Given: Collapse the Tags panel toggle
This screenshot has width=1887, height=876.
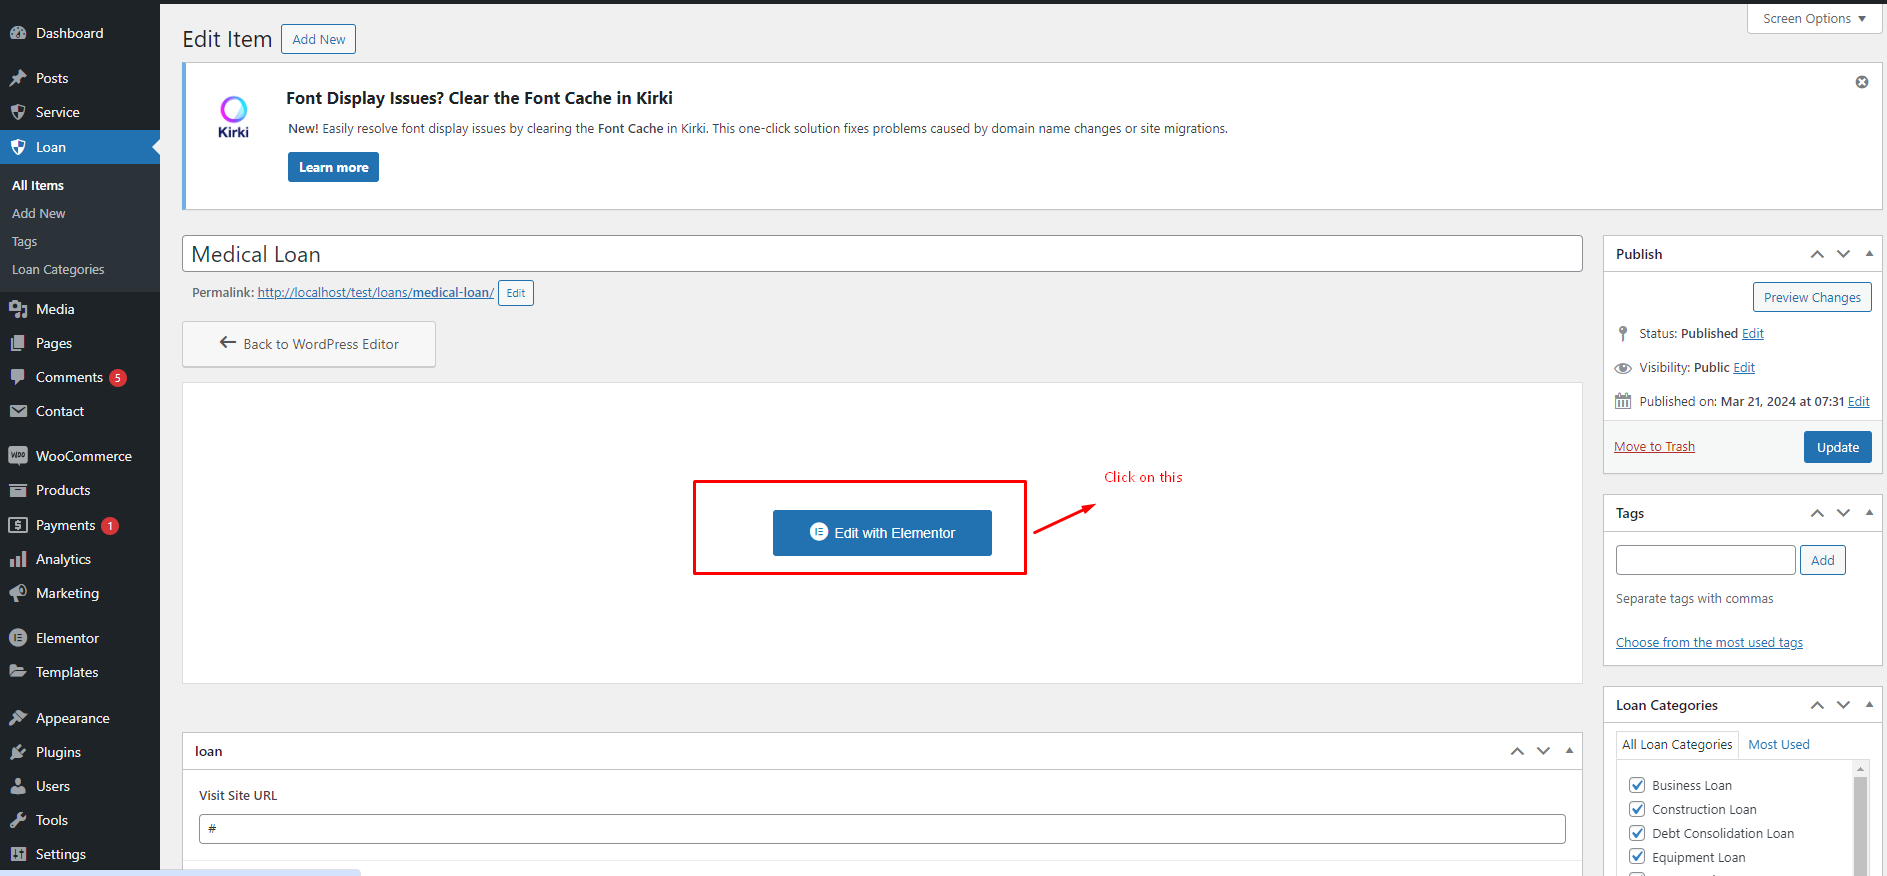Looking at the screenshot, I should (1869, 513).
